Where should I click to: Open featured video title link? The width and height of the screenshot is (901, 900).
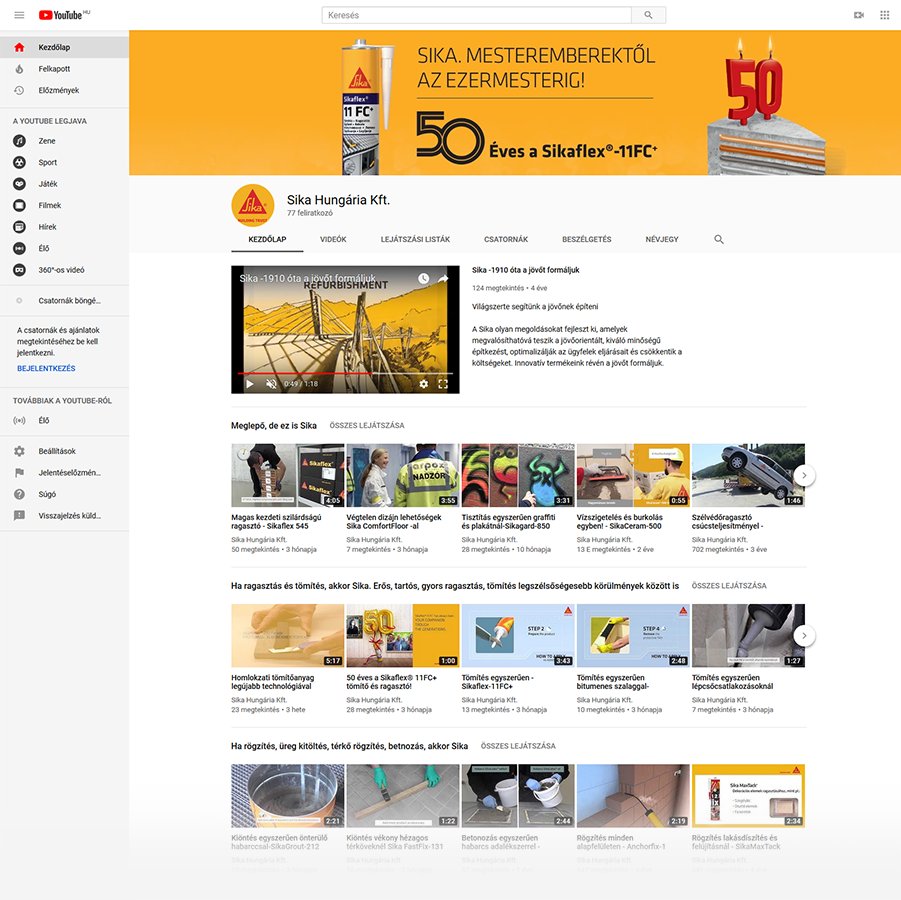[526, 270]
